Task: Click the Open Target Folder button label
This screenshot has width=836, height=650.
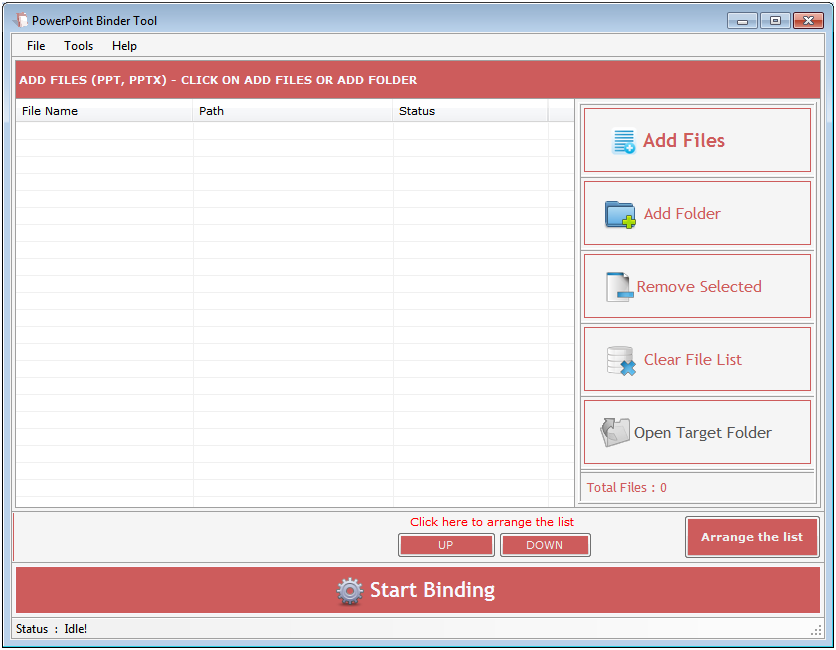Action: point(703,433)
